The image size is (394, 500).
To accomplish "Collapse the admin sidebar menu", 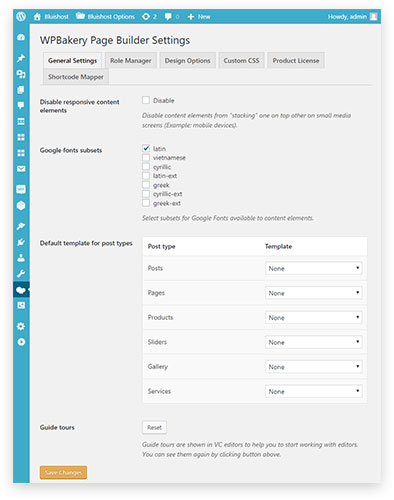I will 21,342.
